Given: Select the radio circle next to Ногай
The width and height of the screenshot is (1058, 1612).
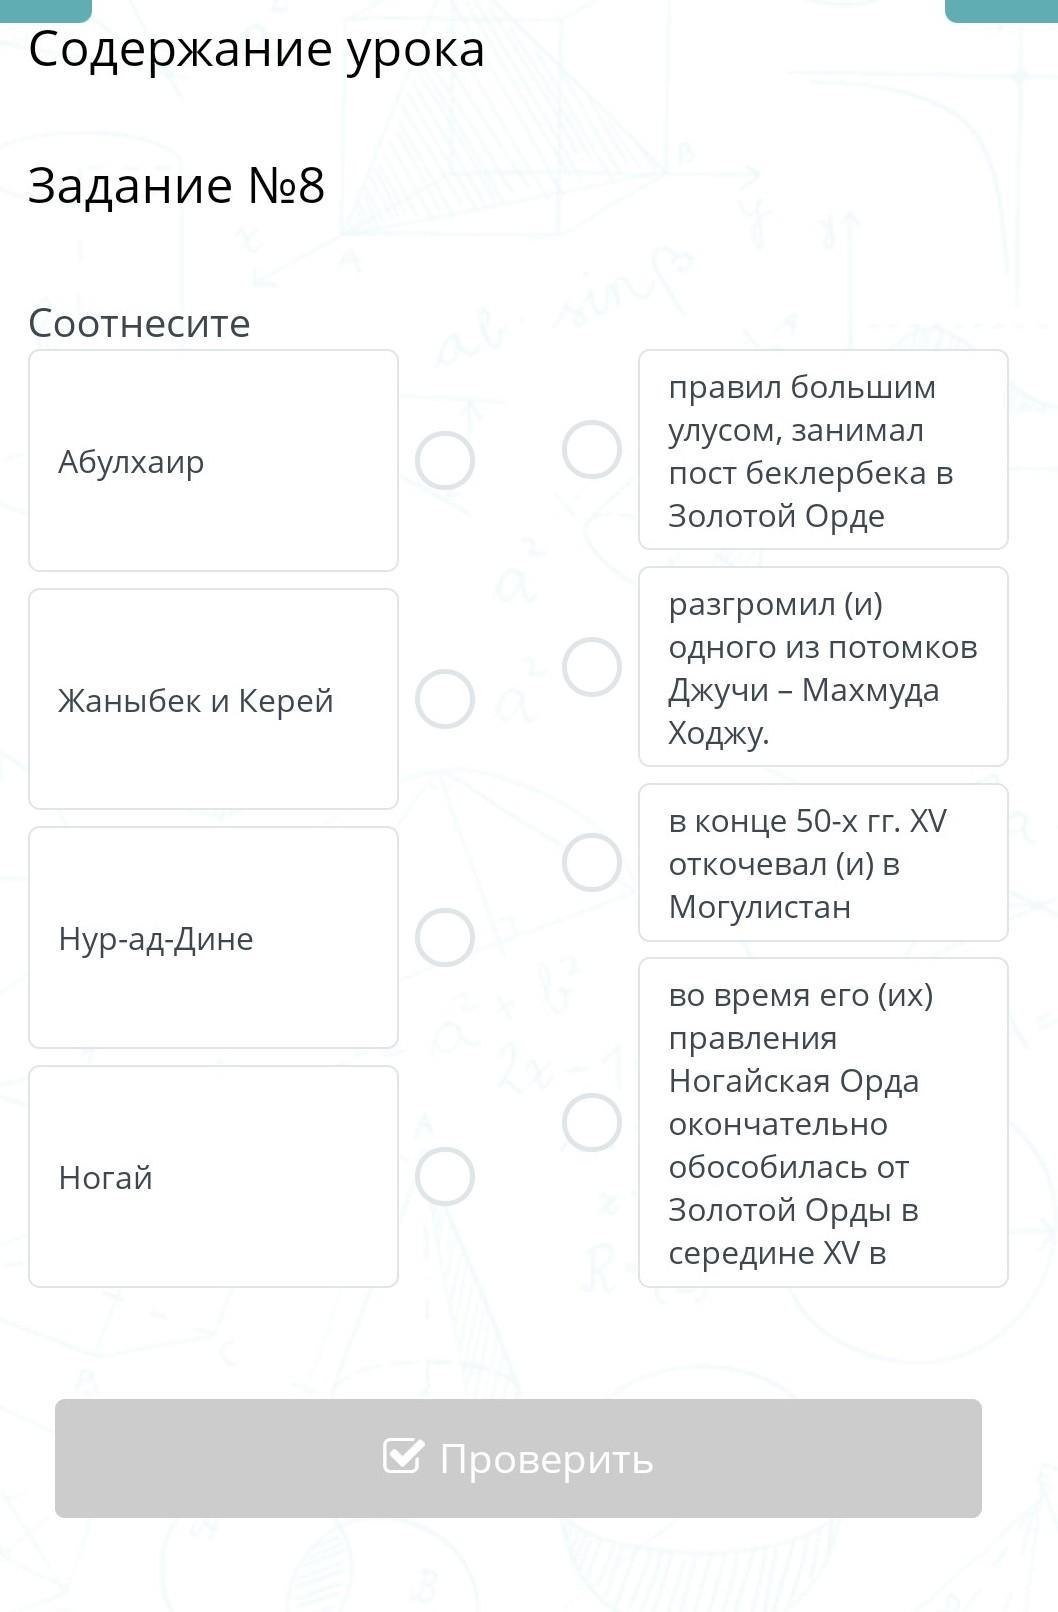Looking at the screenshot, I should click(445, 1177).
